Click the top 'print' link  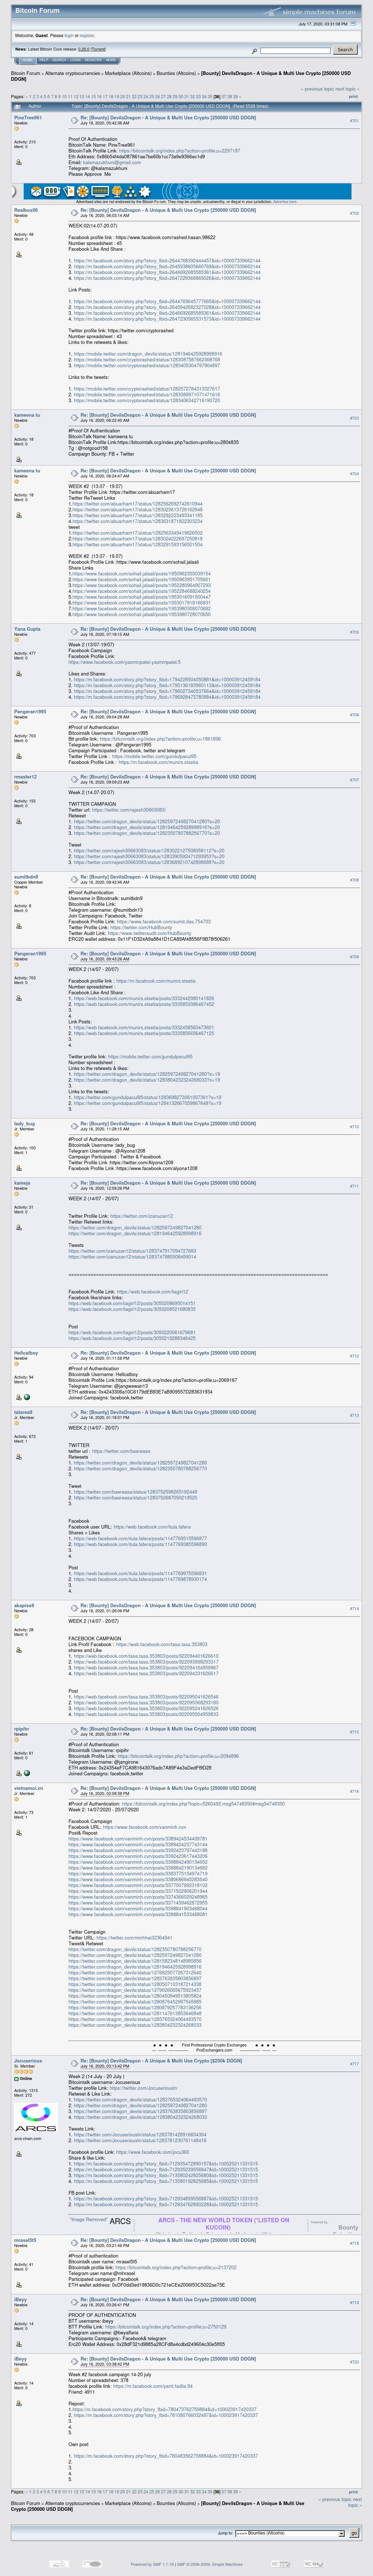[x=353, y=97]
